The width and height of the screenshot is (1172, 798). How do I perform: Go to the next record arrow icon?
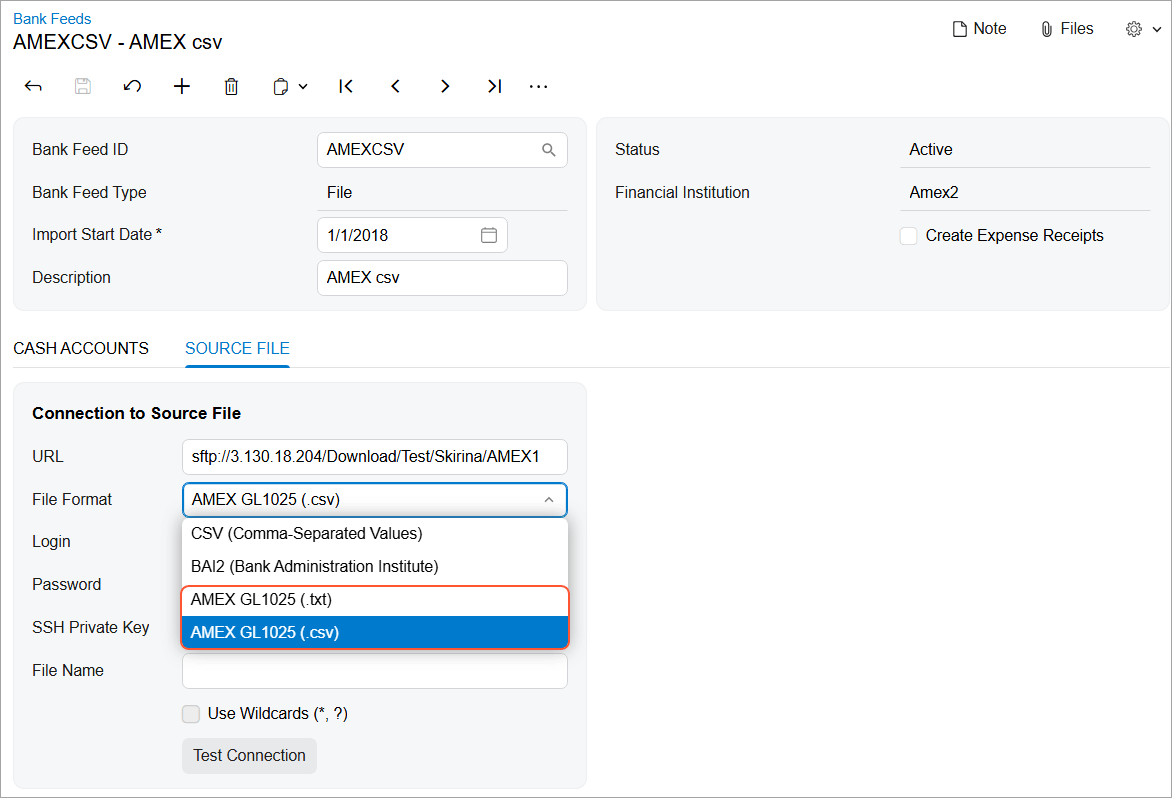click(x=444, y=86)
